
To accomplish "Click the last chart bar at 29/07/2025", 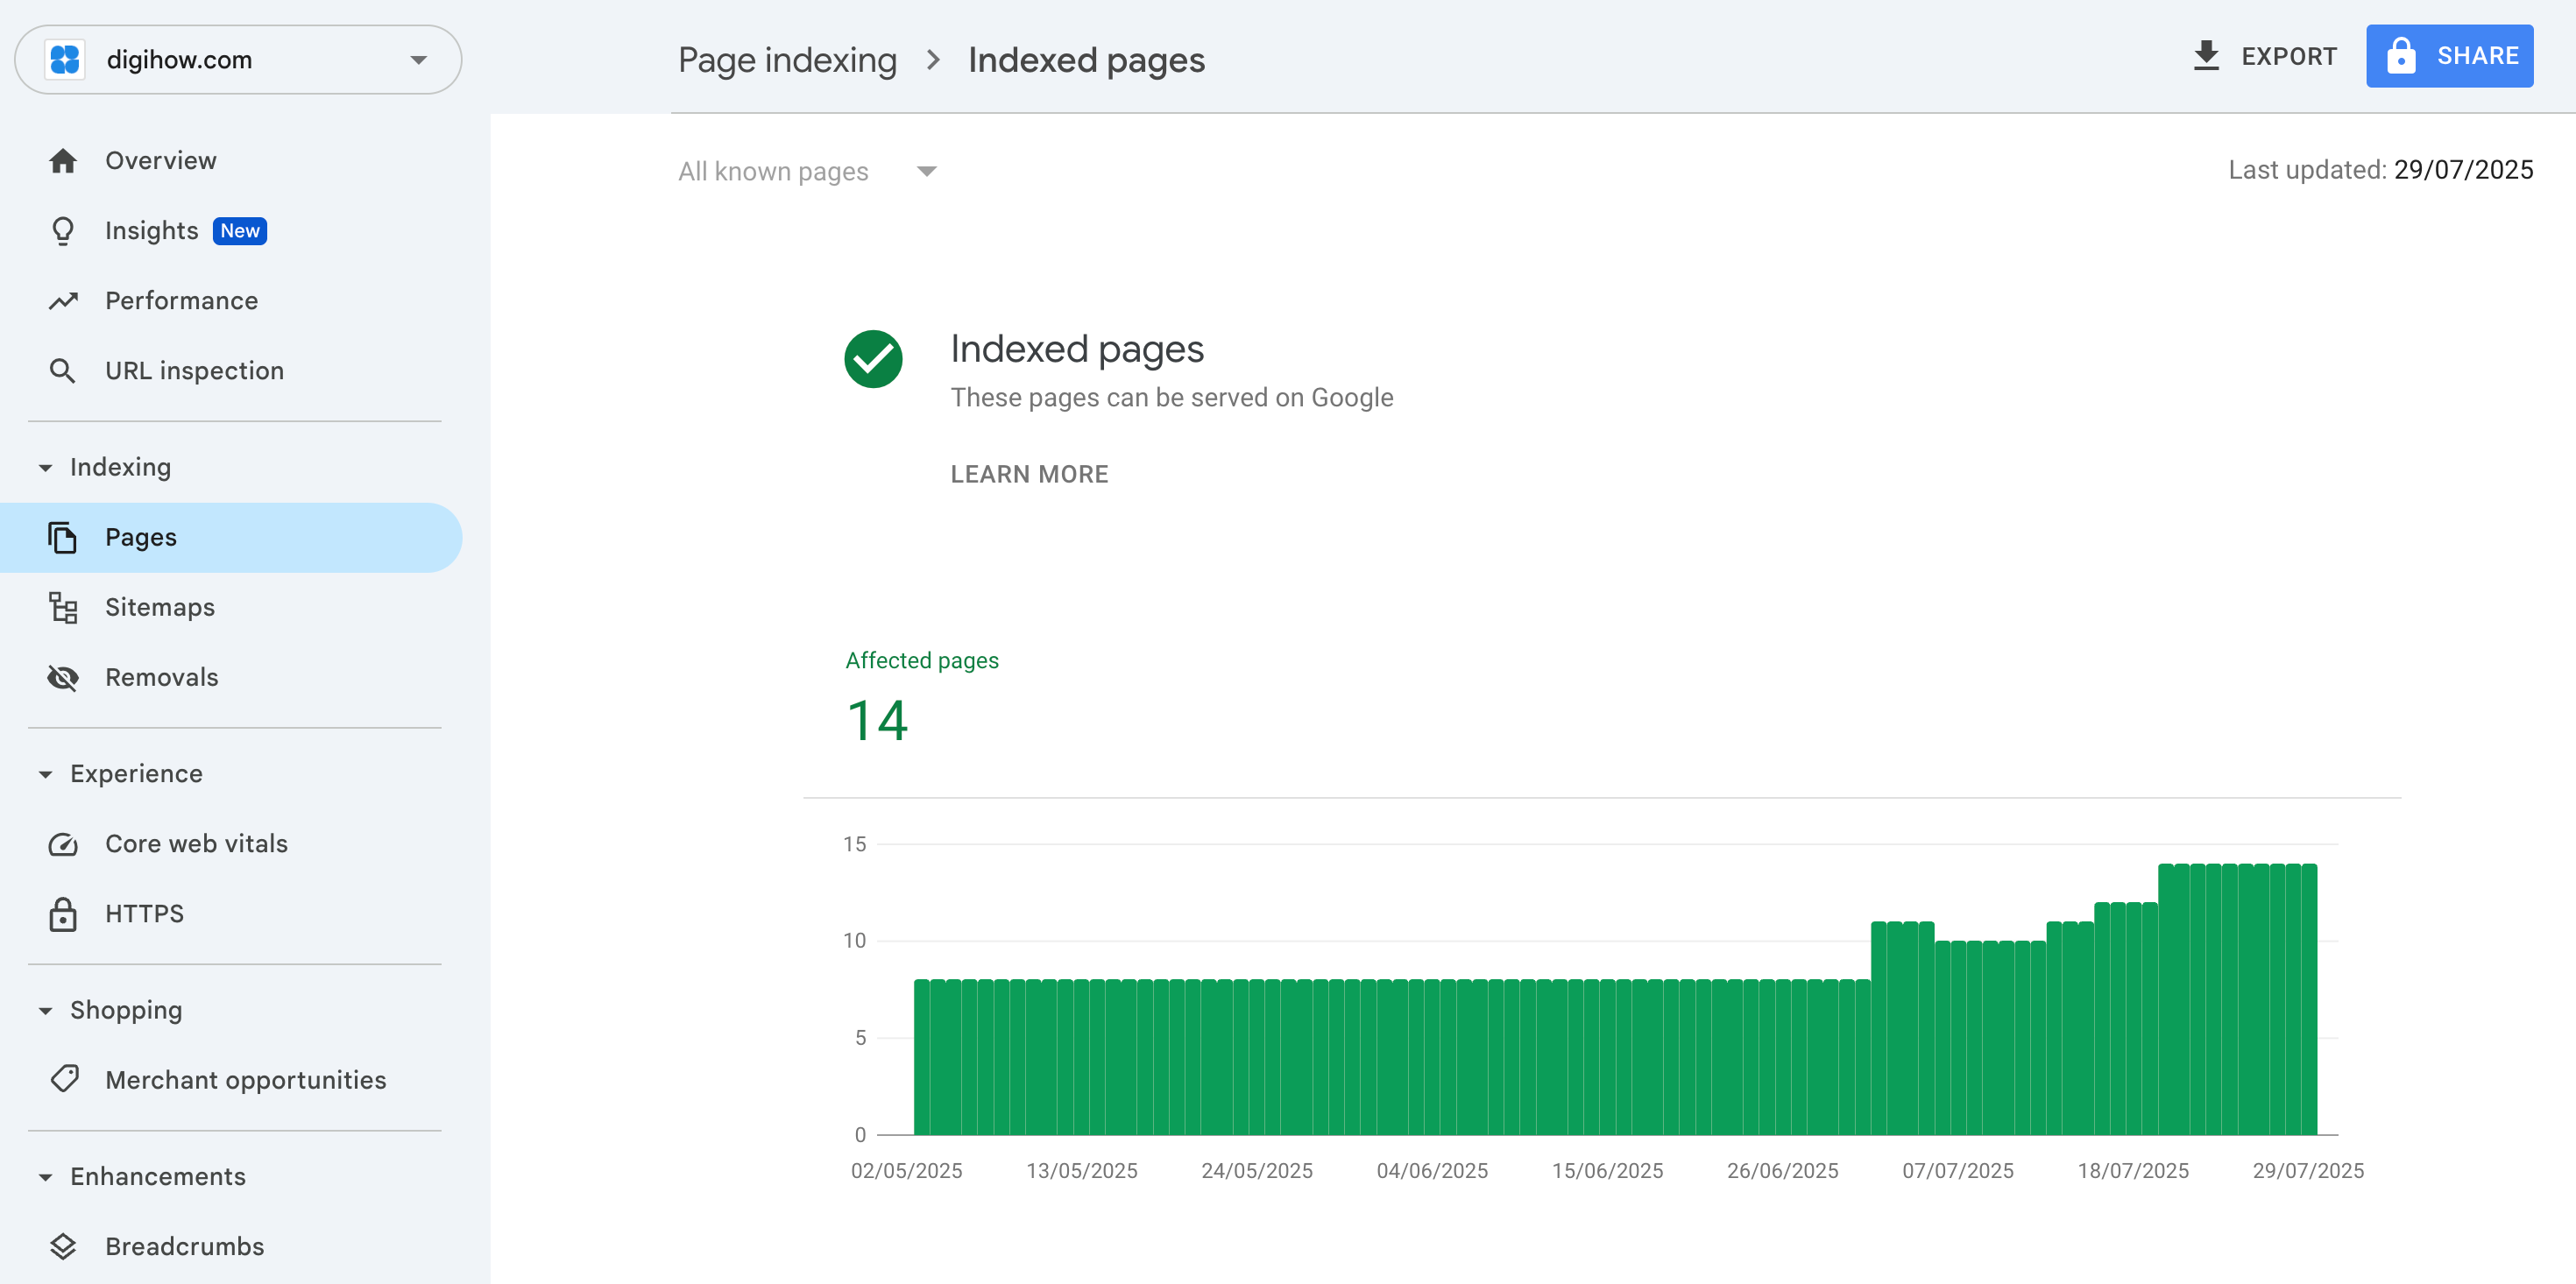I will (2309, 1000).
